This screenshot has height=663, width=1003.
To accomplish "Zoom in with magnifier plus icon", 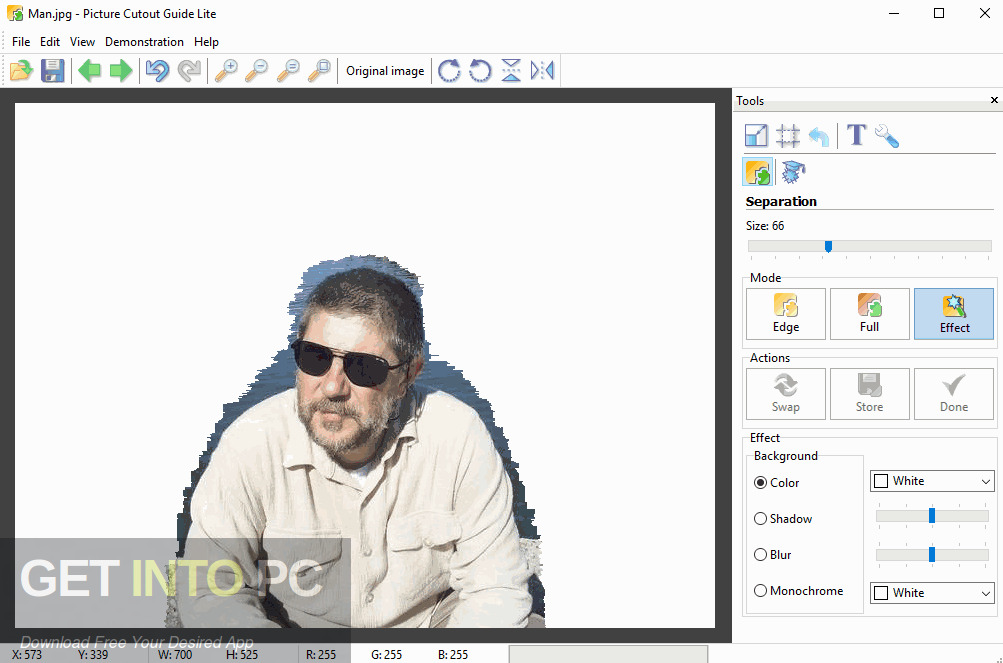I will click(x=226, y=70).
